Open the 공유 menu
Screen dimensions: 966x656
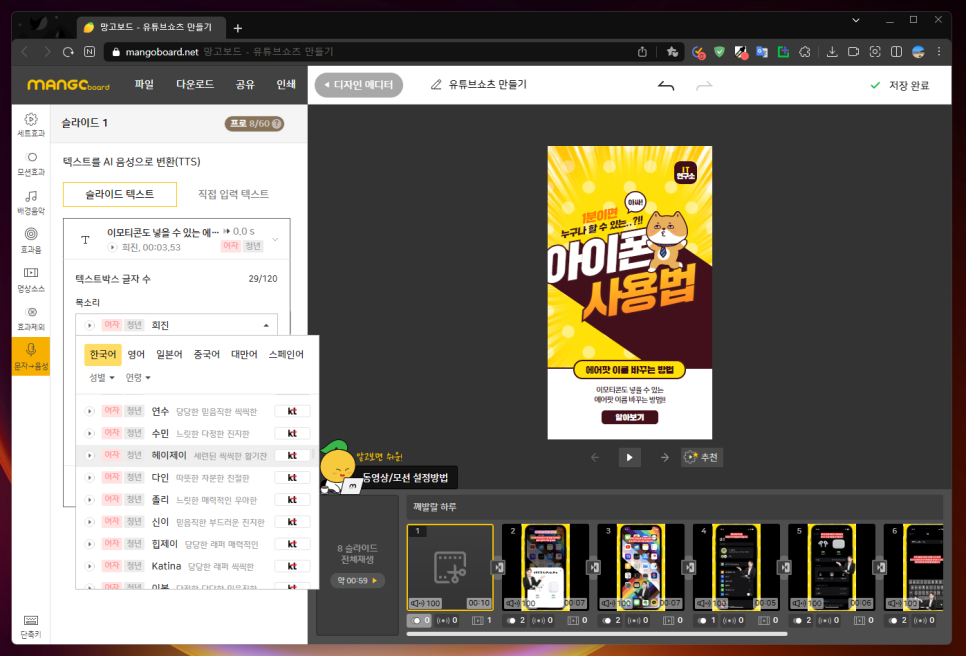[x=245, y=84]
